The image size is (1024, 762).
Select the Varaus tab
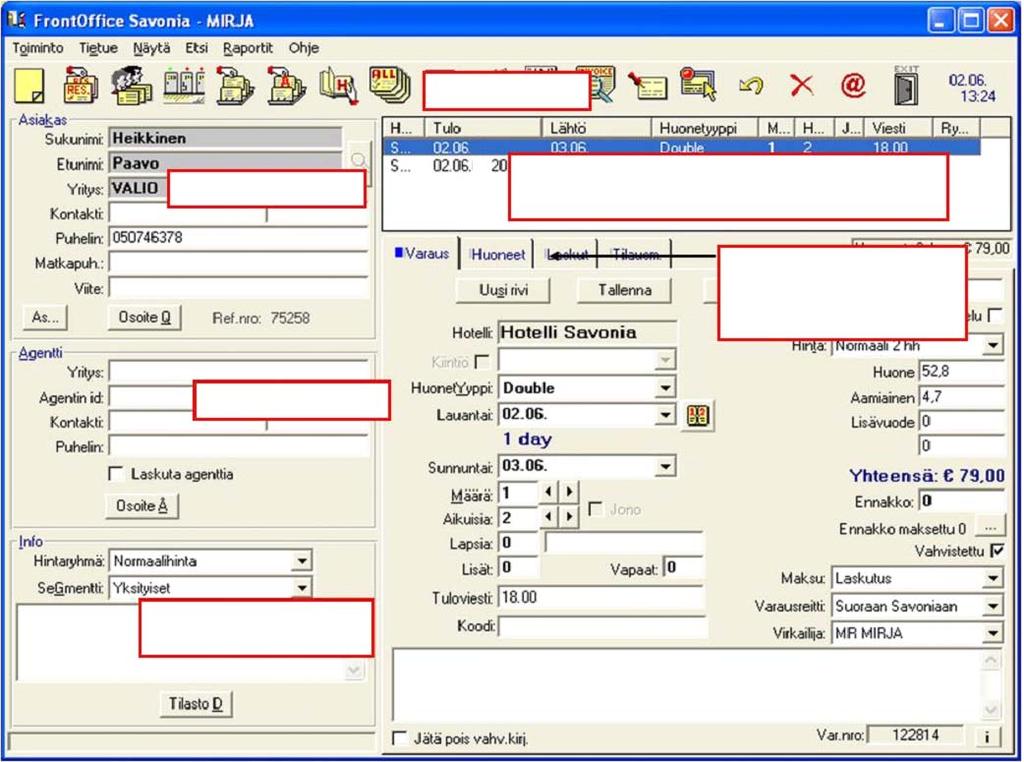[x=423, y=253]
